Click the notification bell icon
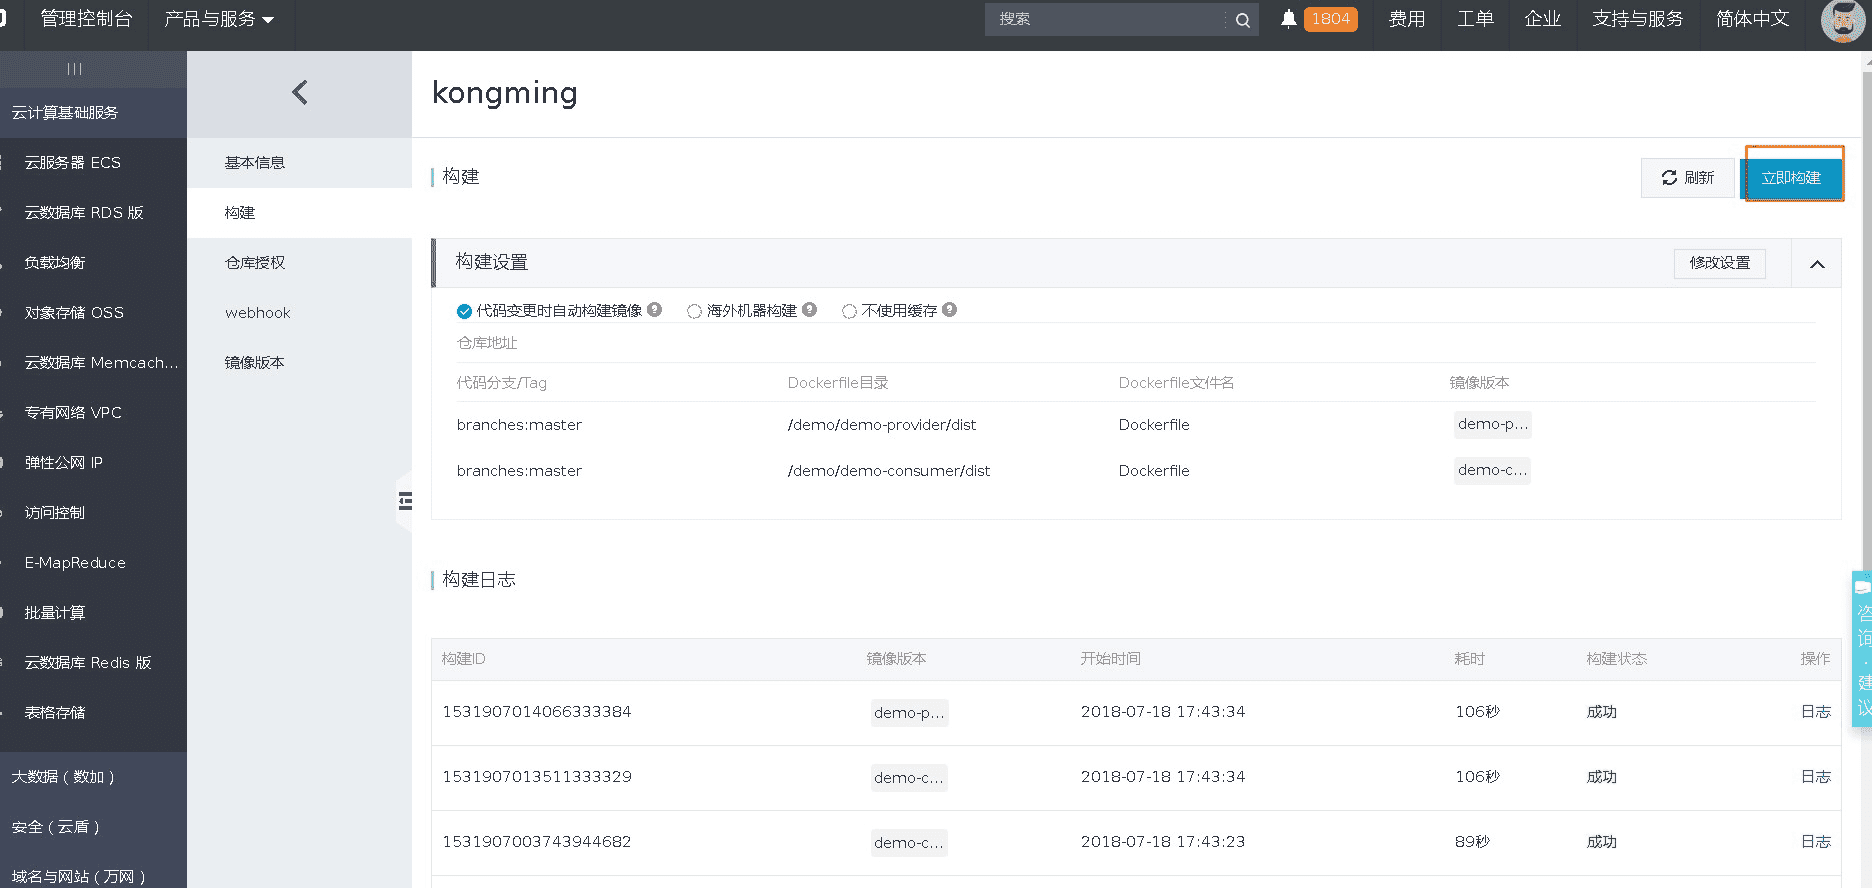The height and width of the screenshot is (888, 1872). click(1289, 19)
